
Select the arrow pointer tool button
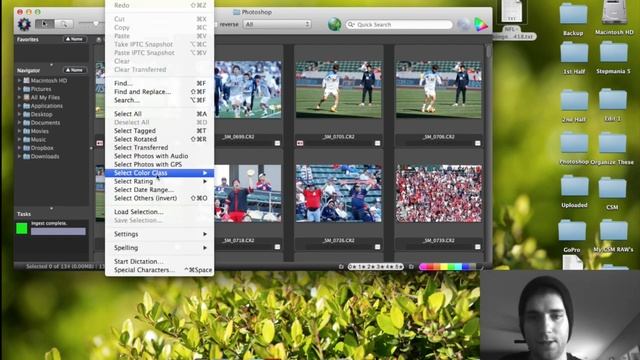[44, 24]
